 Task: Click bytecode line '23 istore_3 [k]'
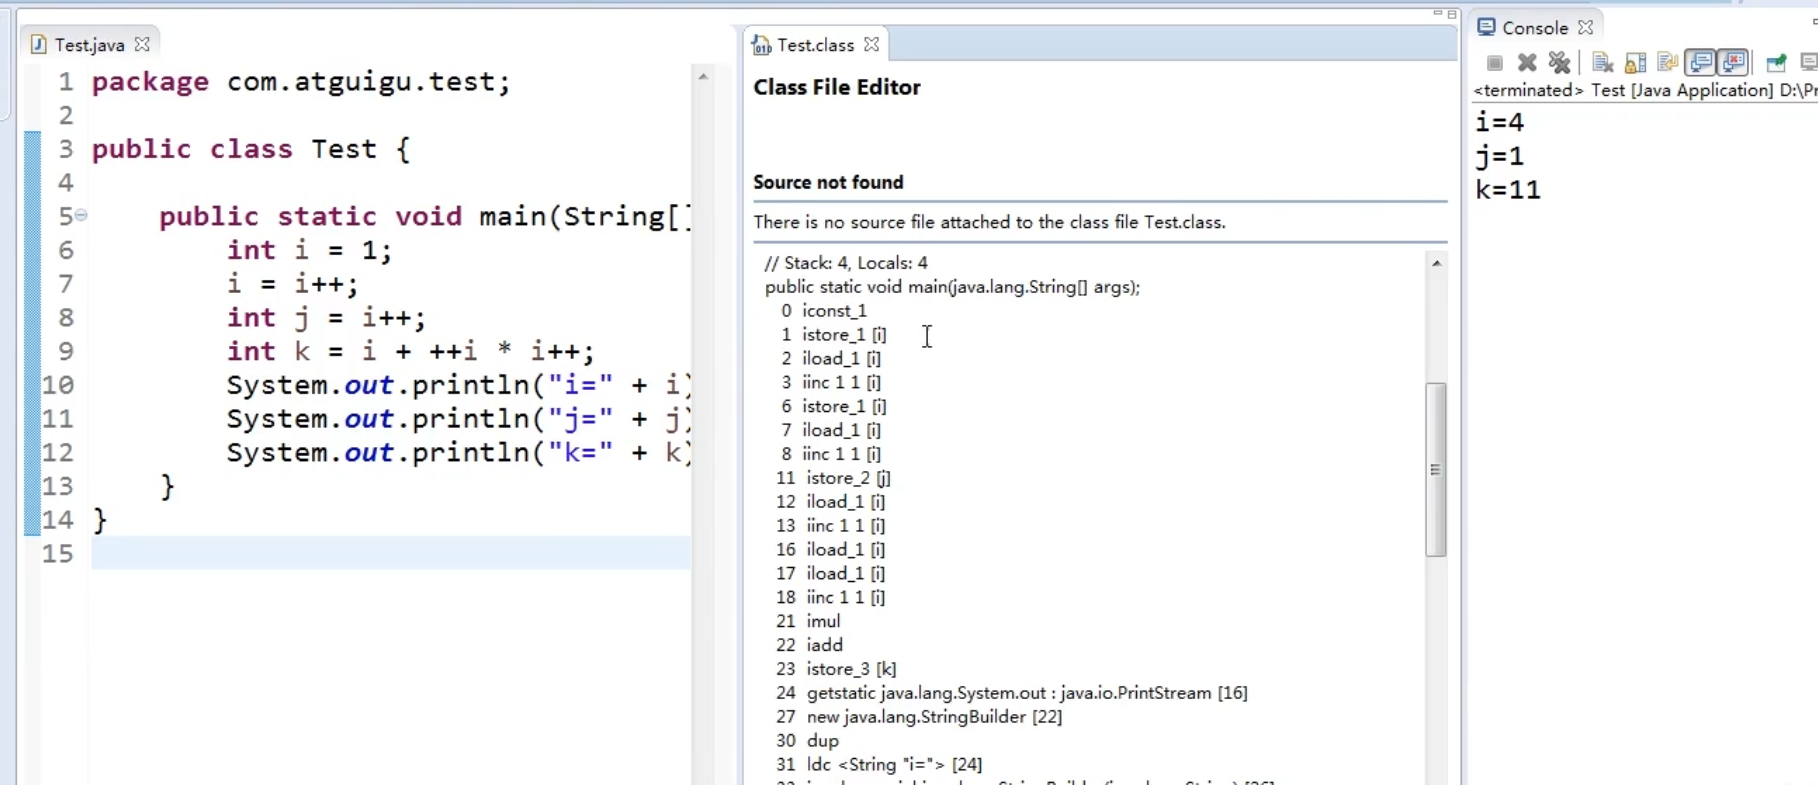[x=836, y=669]
